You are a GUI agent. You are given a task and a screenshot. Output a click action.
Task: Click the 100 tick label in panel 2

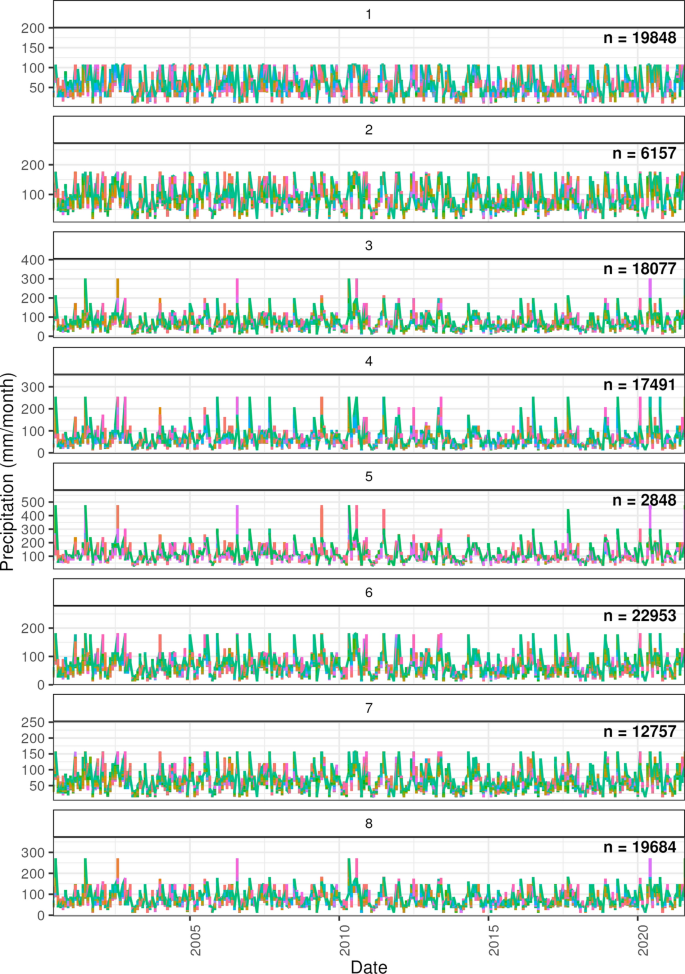[x=33, y=195]
